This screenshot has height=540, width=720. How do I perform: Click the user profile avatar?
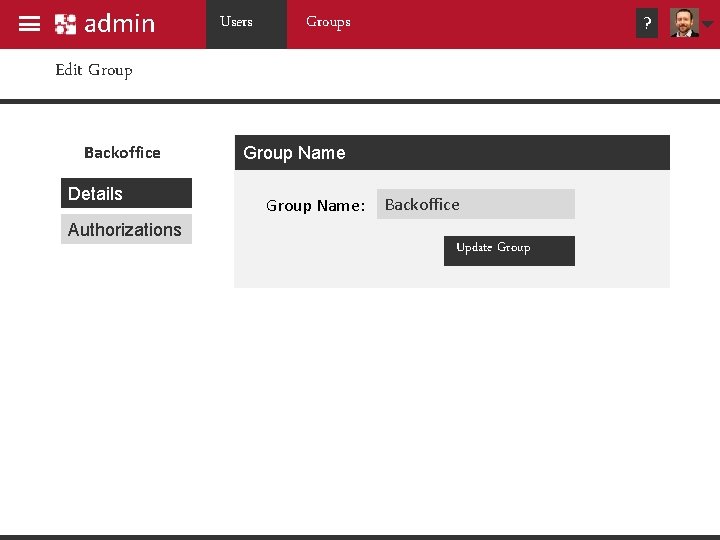[x=684, y=22]
